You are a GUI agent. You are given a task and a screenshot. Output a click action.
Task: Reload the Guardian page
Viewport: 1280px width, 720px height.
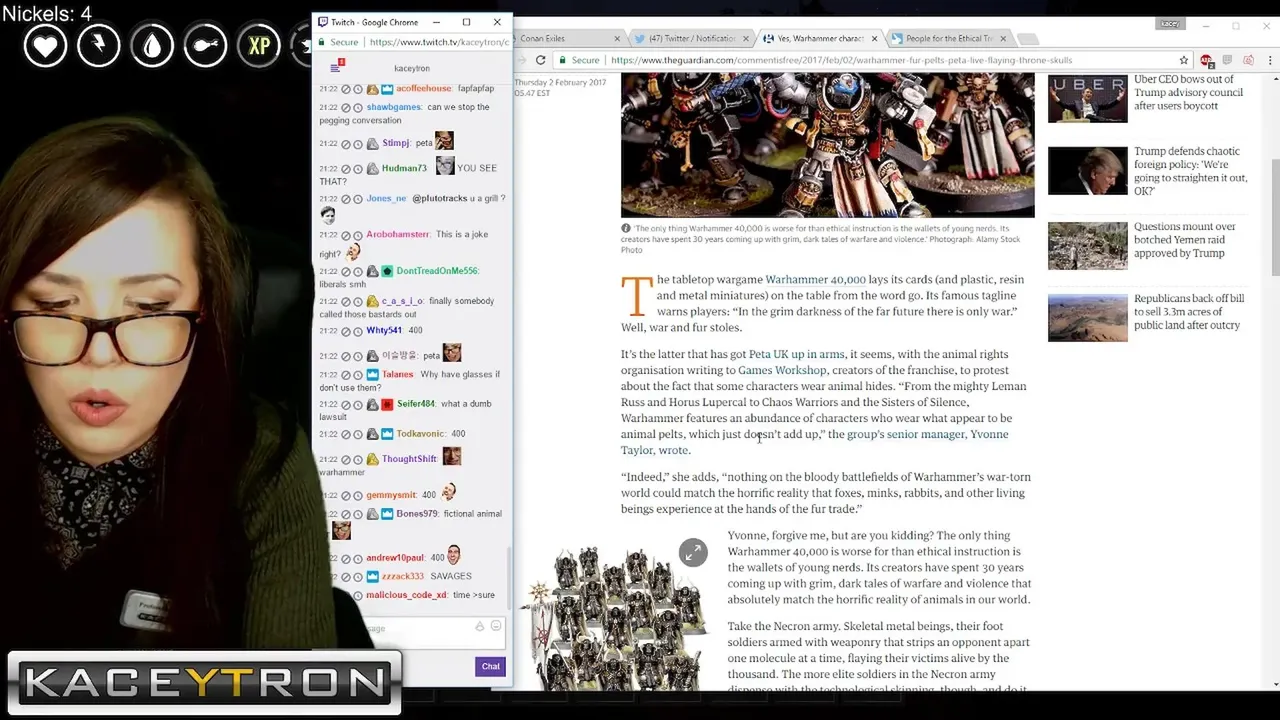point(541,60)
